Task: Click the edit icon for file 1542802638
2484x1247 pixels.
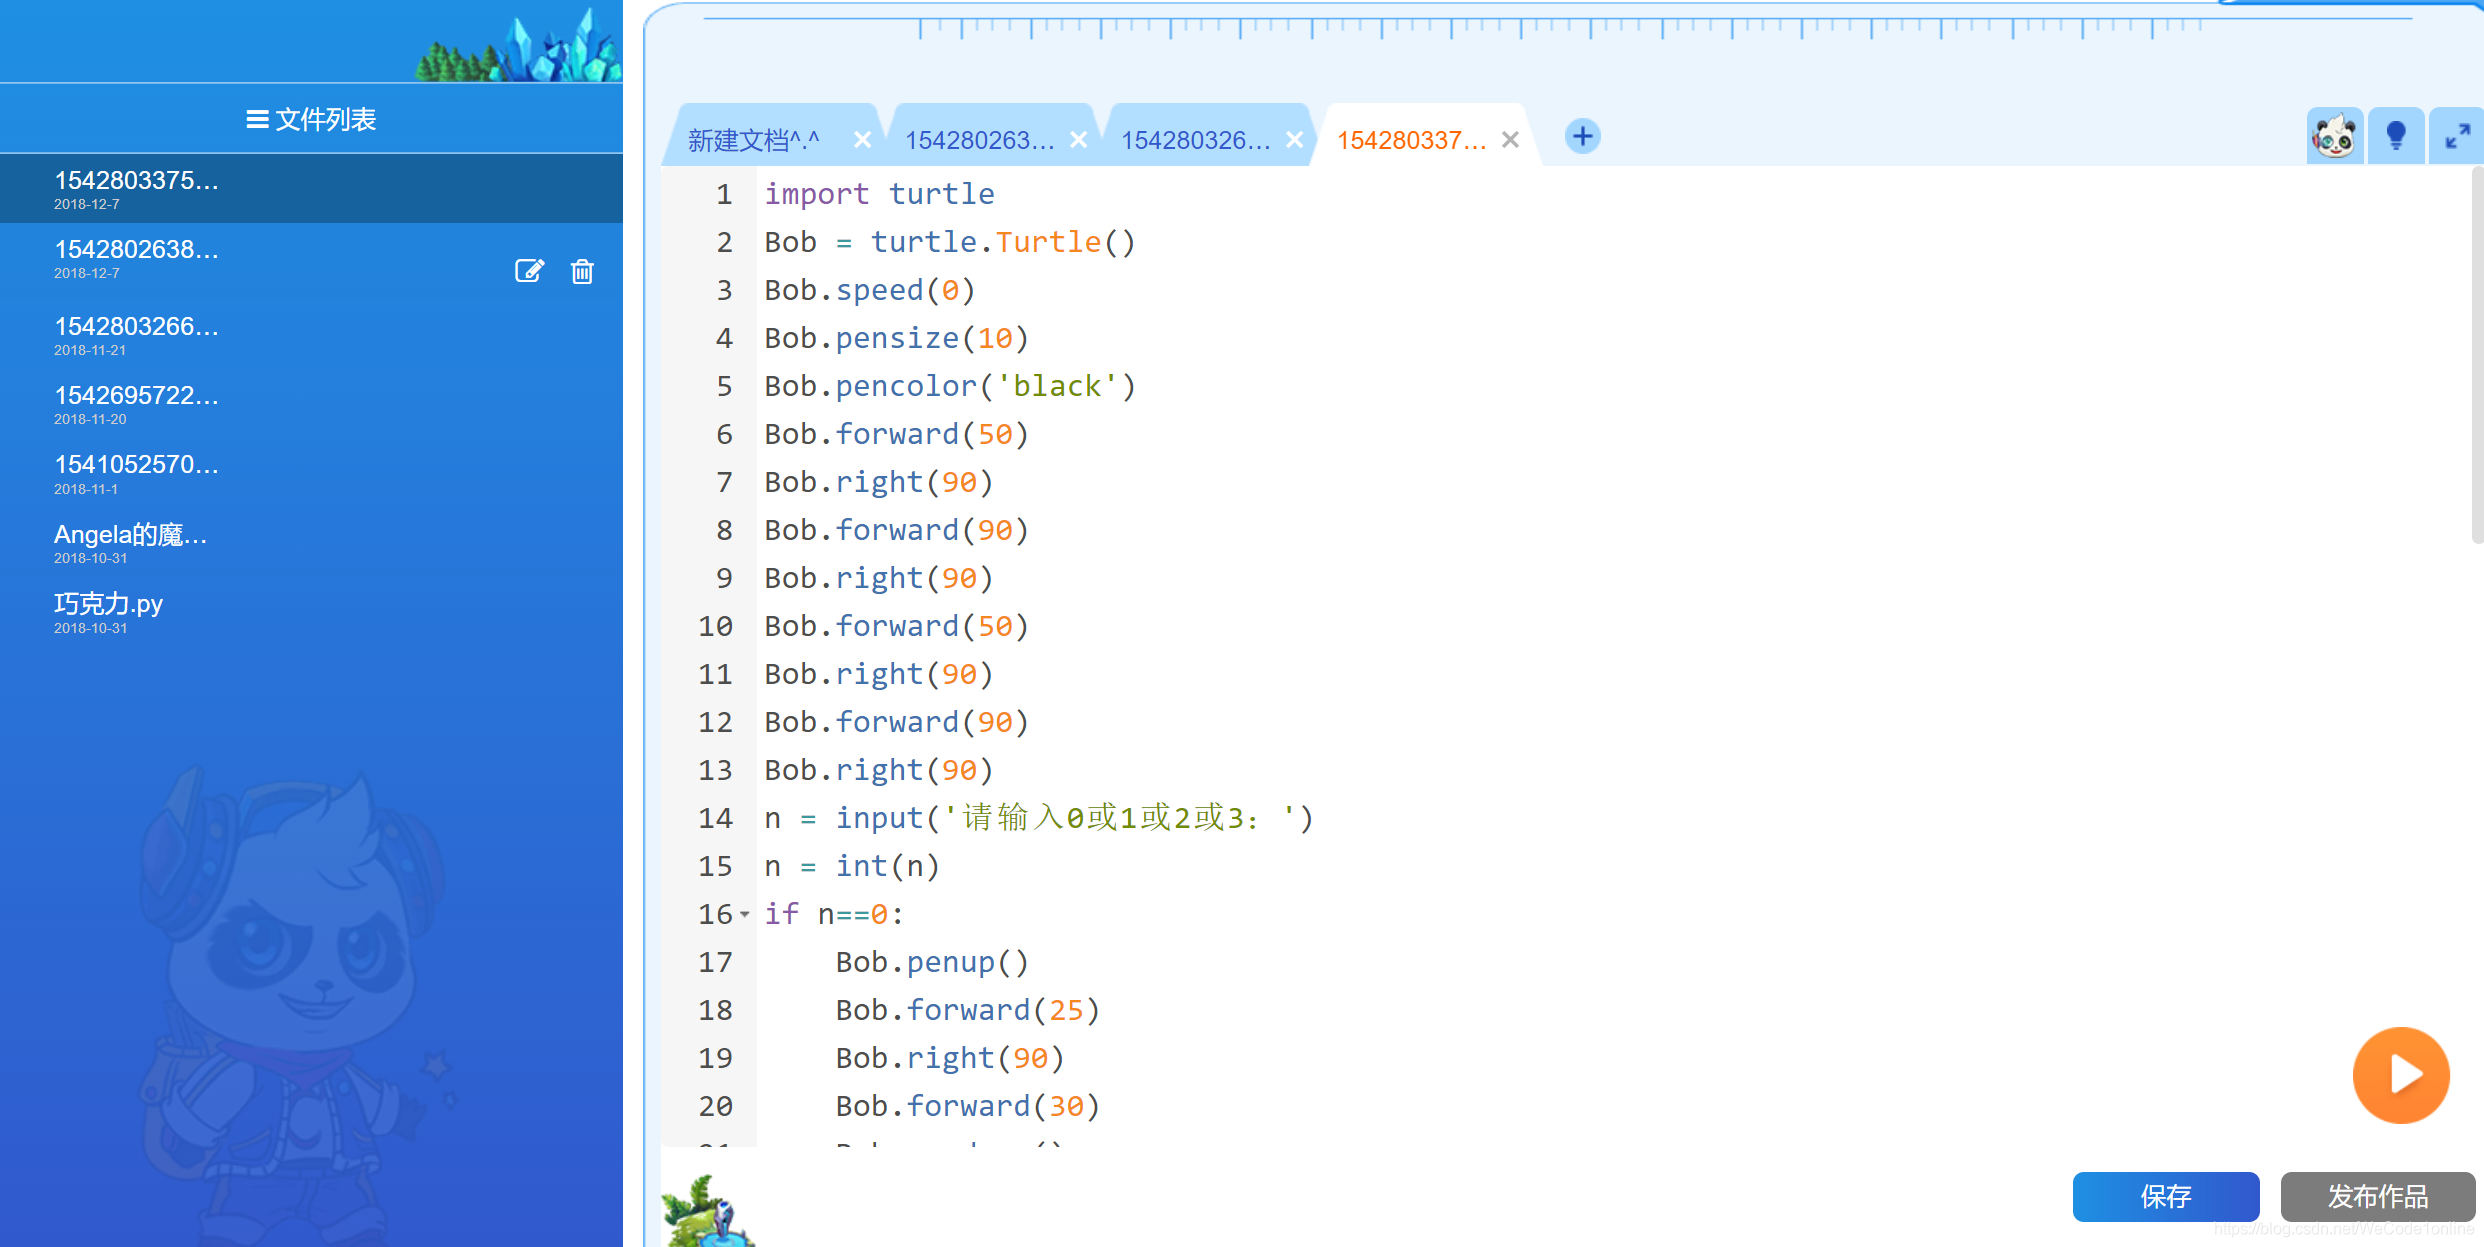Action: (529, 271)
